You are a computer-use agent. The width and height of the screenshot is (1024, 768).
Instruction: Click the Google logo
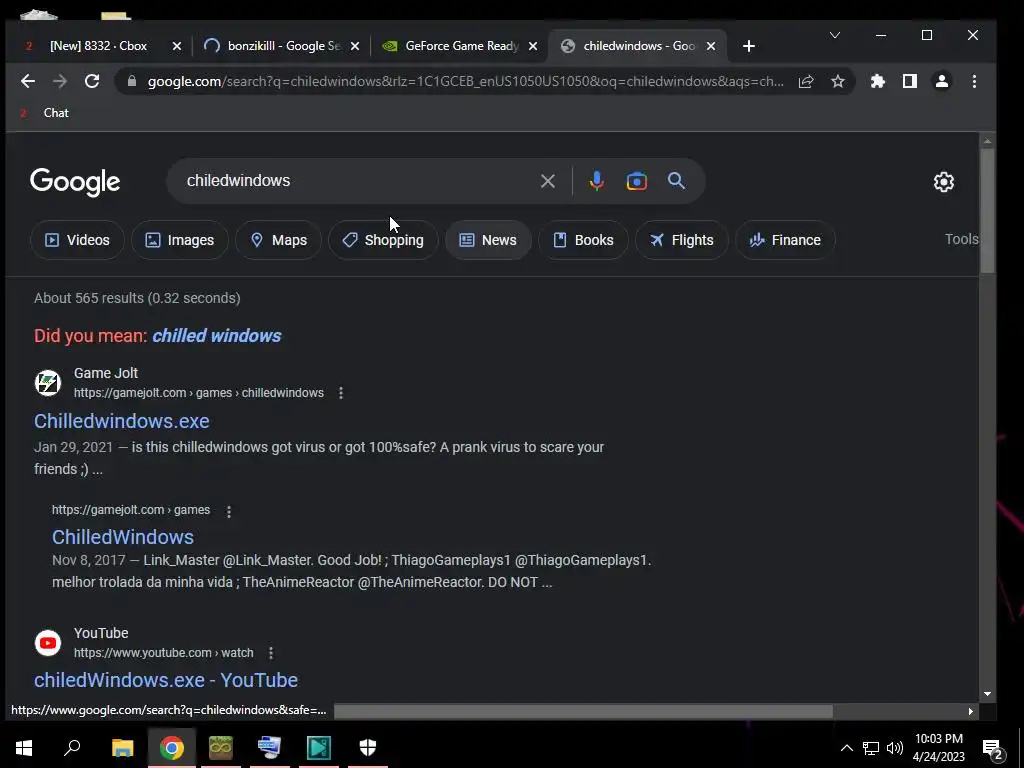click(75, 182)
